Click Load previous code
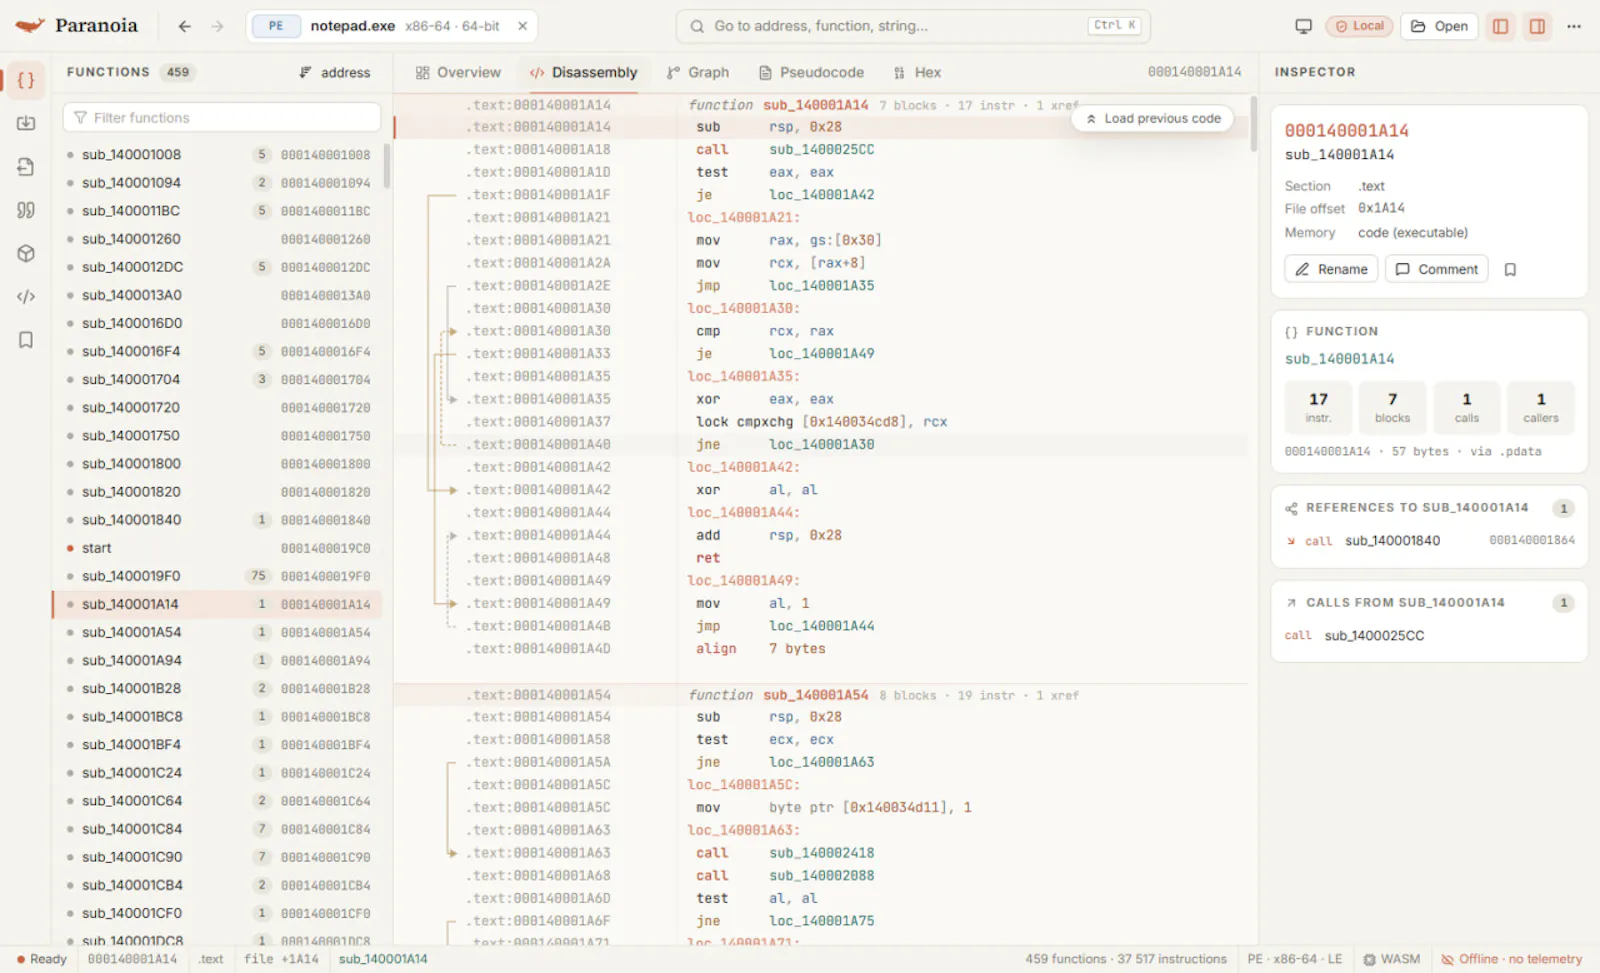 point(1153,118)
